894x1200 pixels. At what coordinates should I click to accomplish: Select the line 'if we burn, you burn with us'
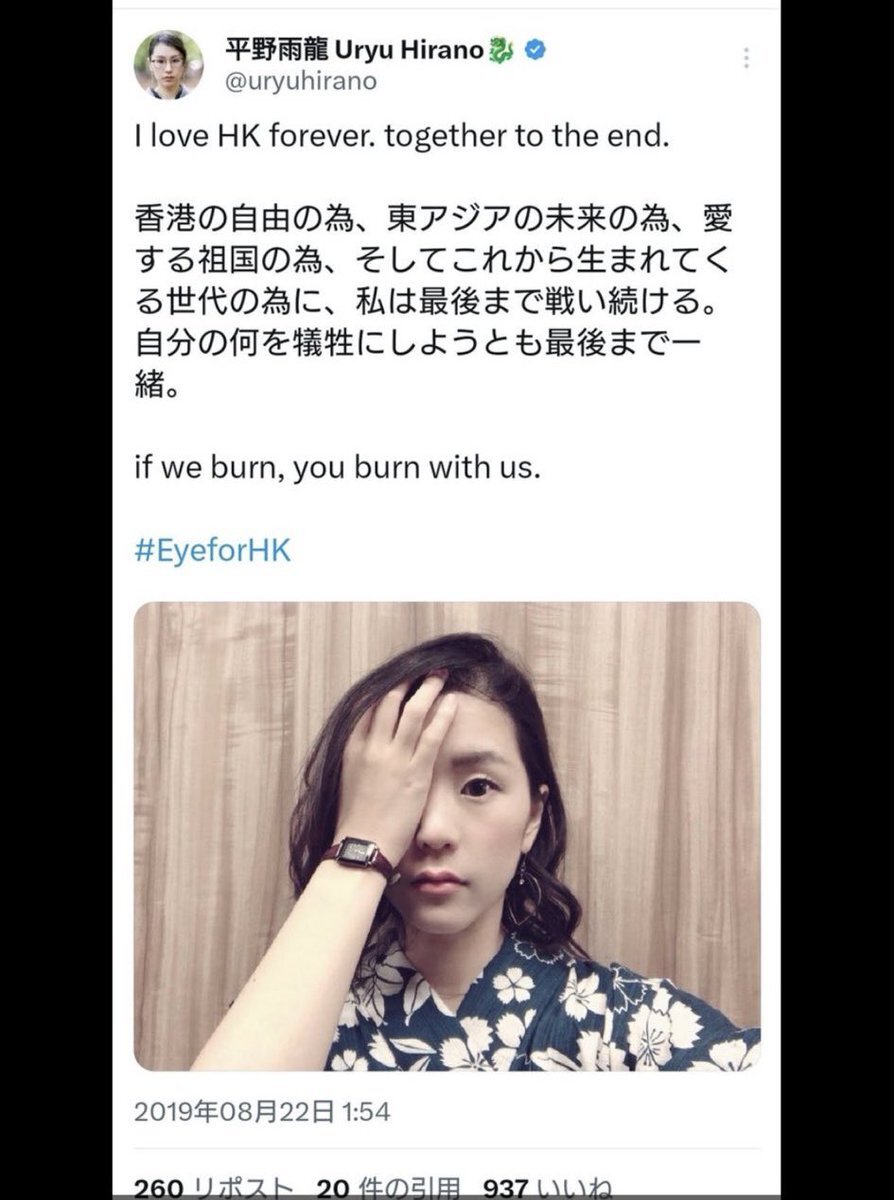337,467
